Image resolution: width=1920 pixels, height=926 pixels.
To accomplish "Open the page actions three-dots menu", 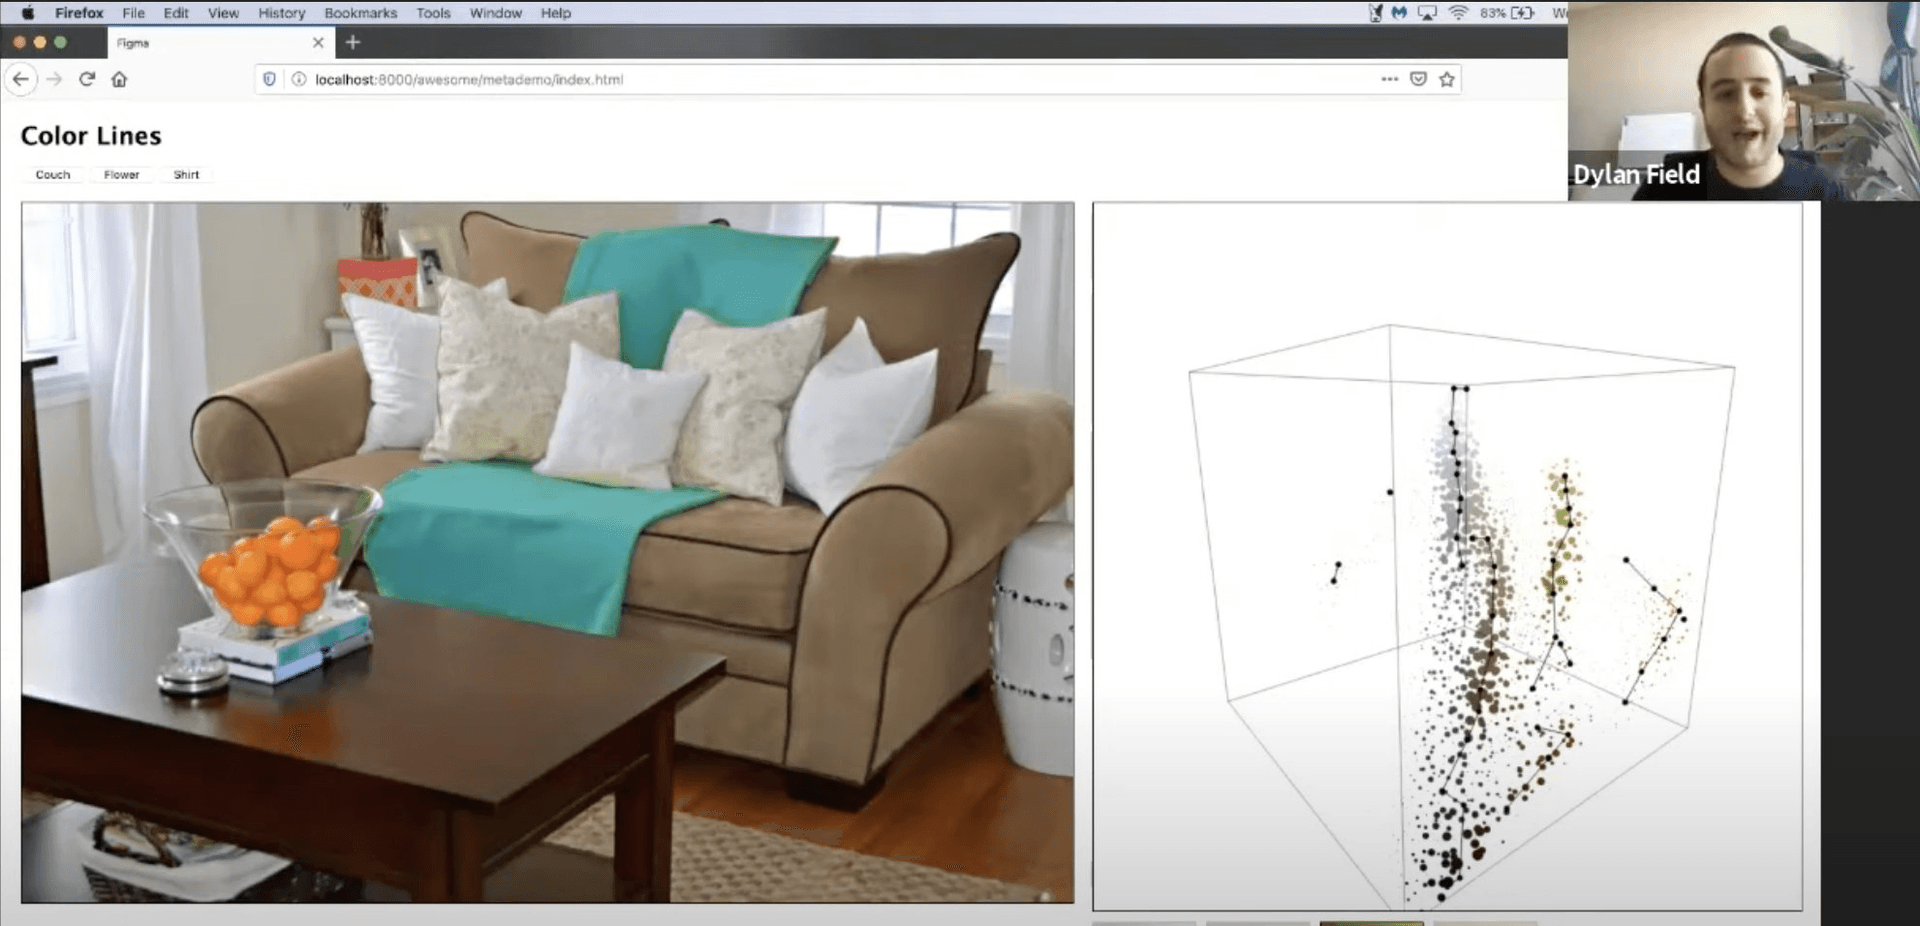I will (1389, 79).
